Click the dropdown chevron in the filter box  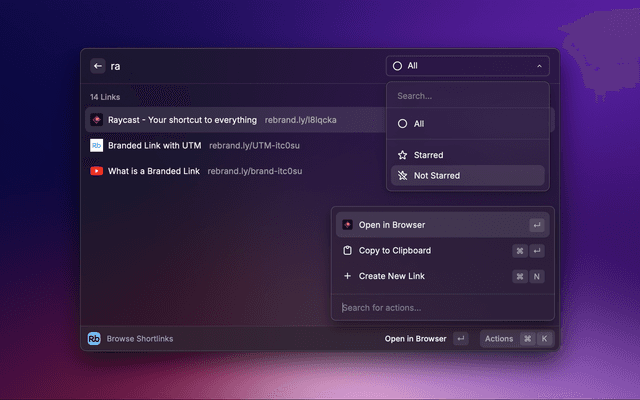[x=539, y=66]
